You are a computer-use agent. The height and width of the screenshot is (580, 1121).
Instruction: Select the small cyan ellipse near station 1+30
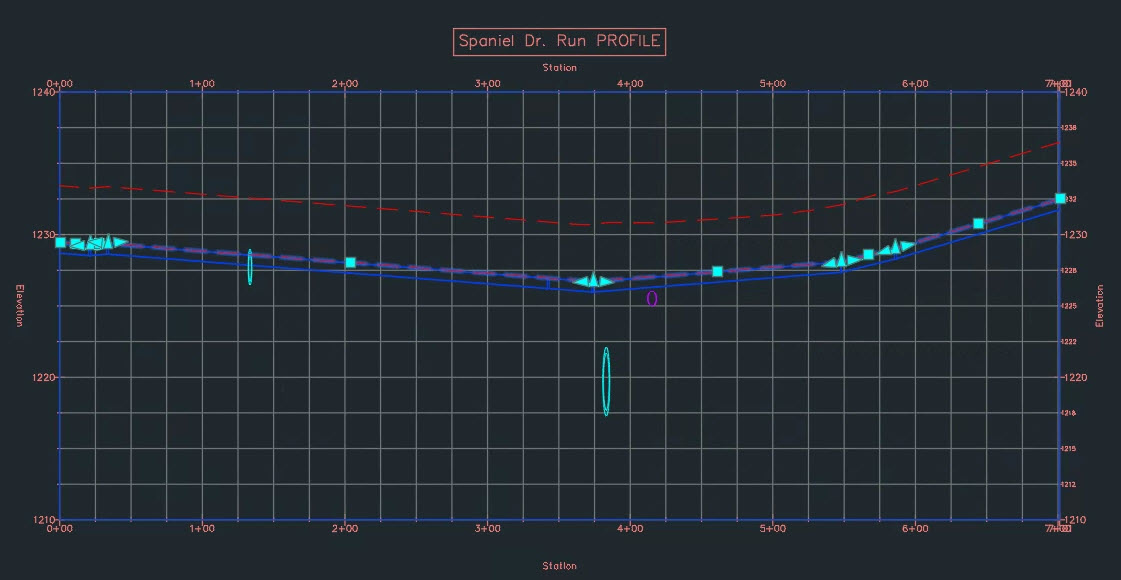[x=250, y=267]
